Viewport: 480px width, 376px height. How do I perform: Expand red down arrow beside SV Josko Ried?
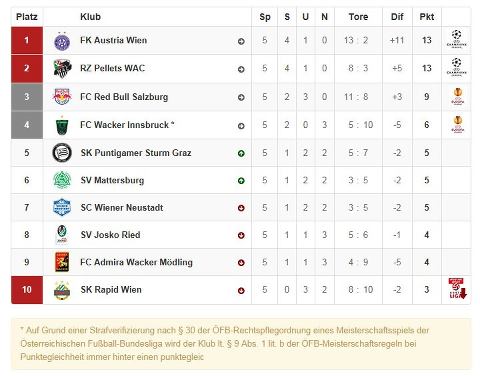[241, 235]
